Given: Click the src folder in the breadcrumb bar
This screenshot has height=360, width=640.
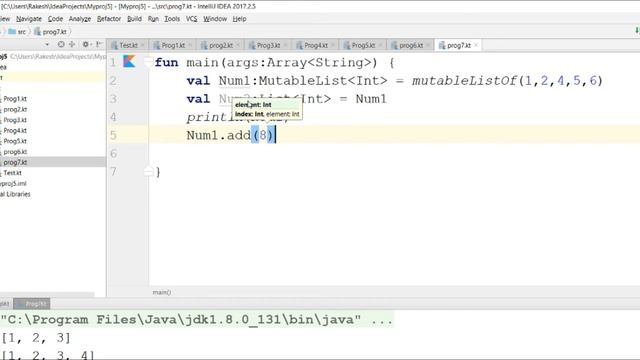Looking at the screenshot, I should (x=17, y=31).
